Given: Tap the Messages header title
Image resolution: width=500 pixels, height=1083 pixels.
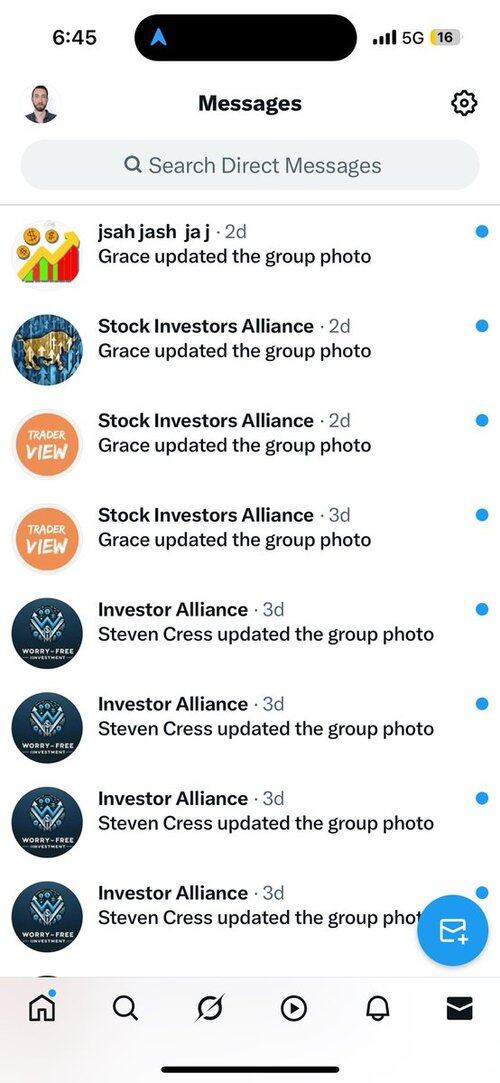Looking at the screenshot, I should [250, 104].
